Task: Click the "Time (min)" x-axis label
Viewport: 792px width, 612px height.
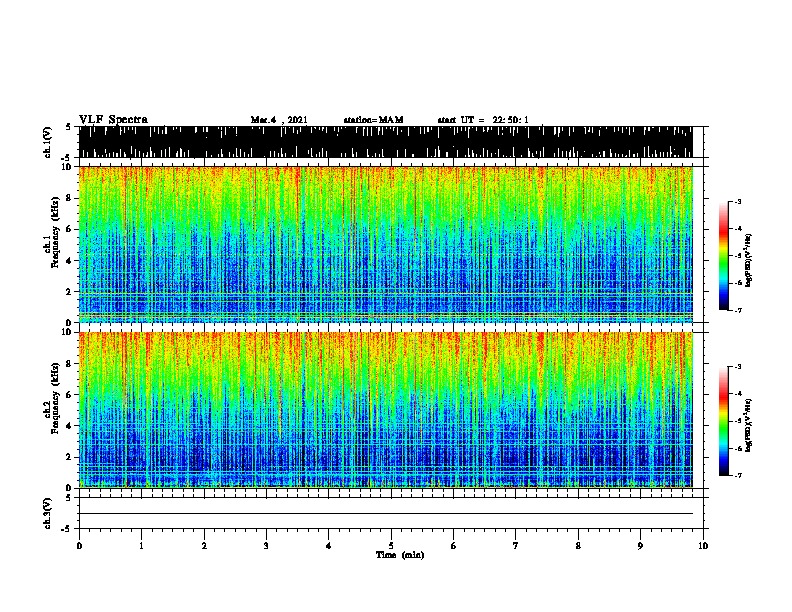Action: (400, 554)
